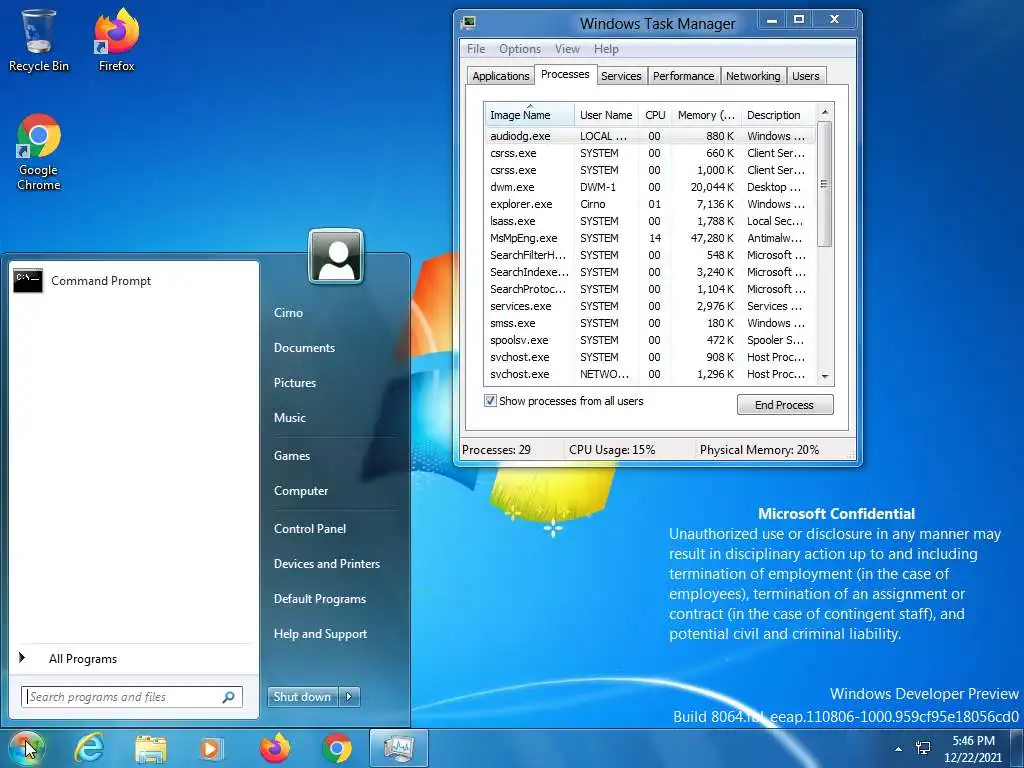Sort processes by User Name column
This screenshot has height=768, width=1024.
point(606,115)
